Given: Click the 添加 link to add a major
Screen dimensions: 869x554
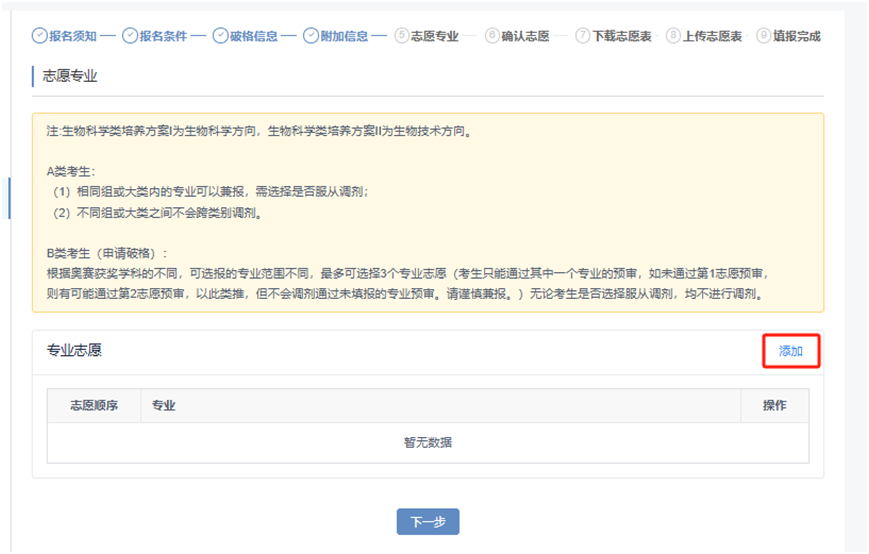Looking at the screenshot, I should tap(790, 351).
